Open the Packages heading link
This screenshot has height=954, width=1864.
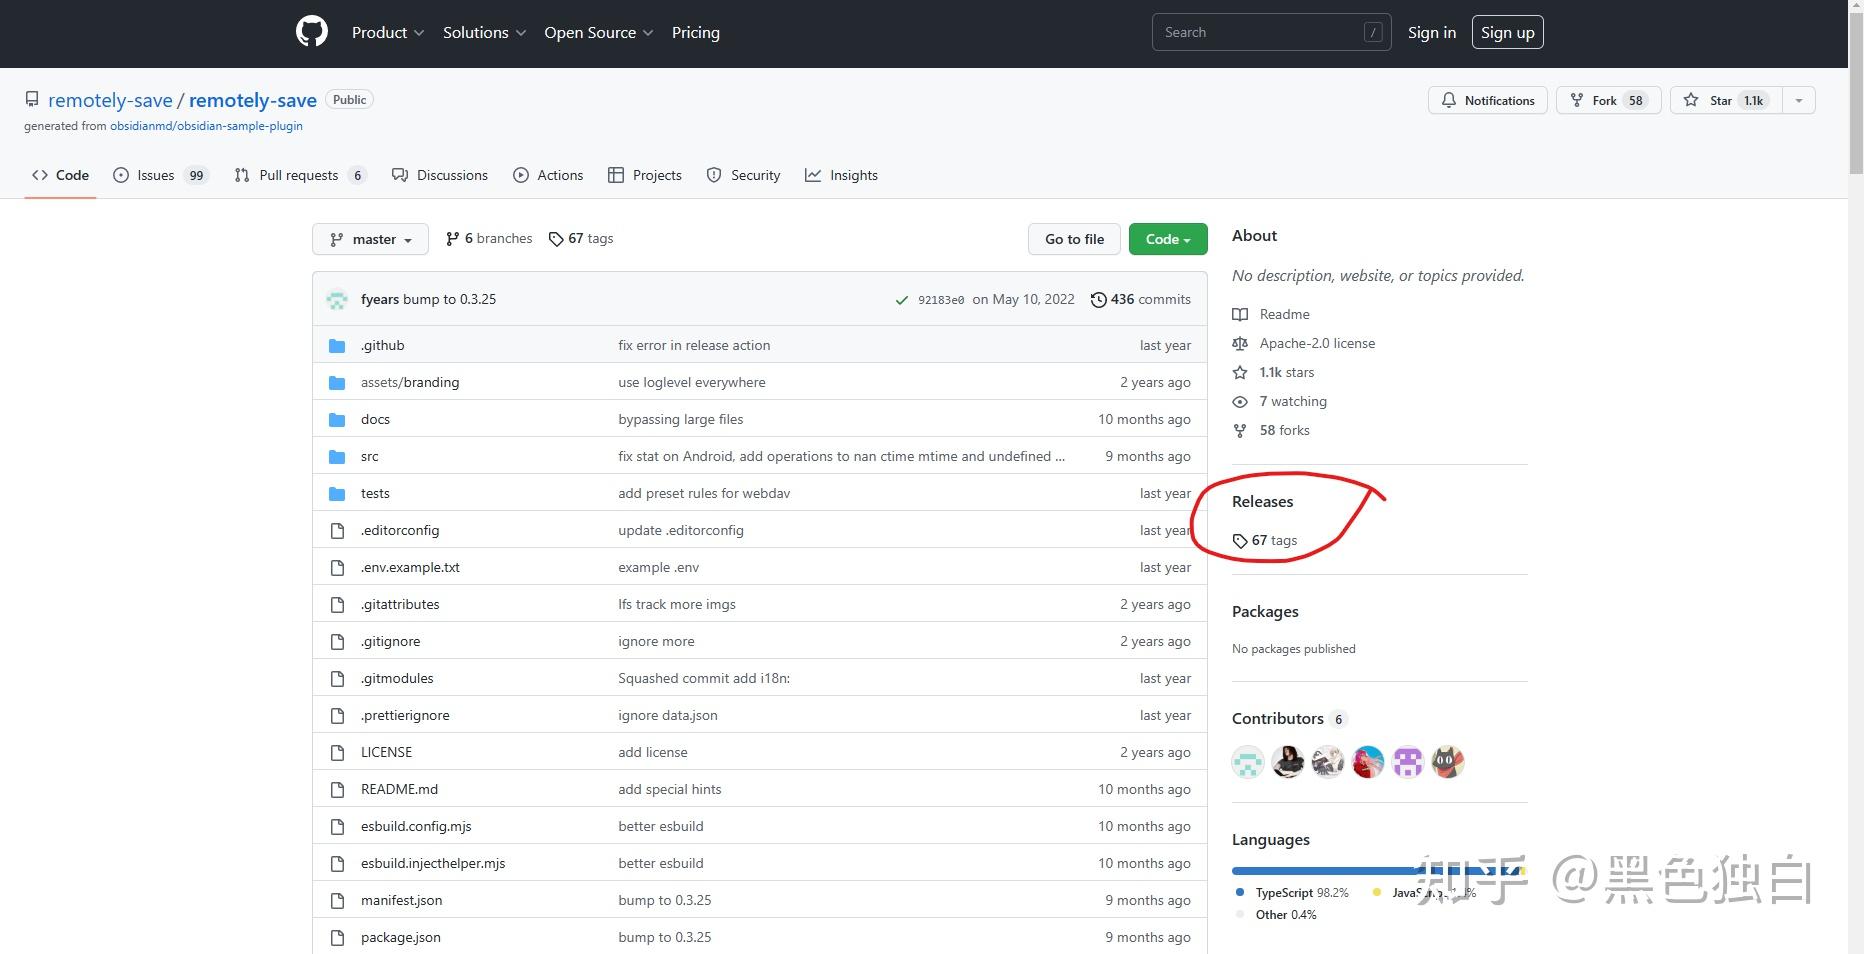pos(1265,611)
